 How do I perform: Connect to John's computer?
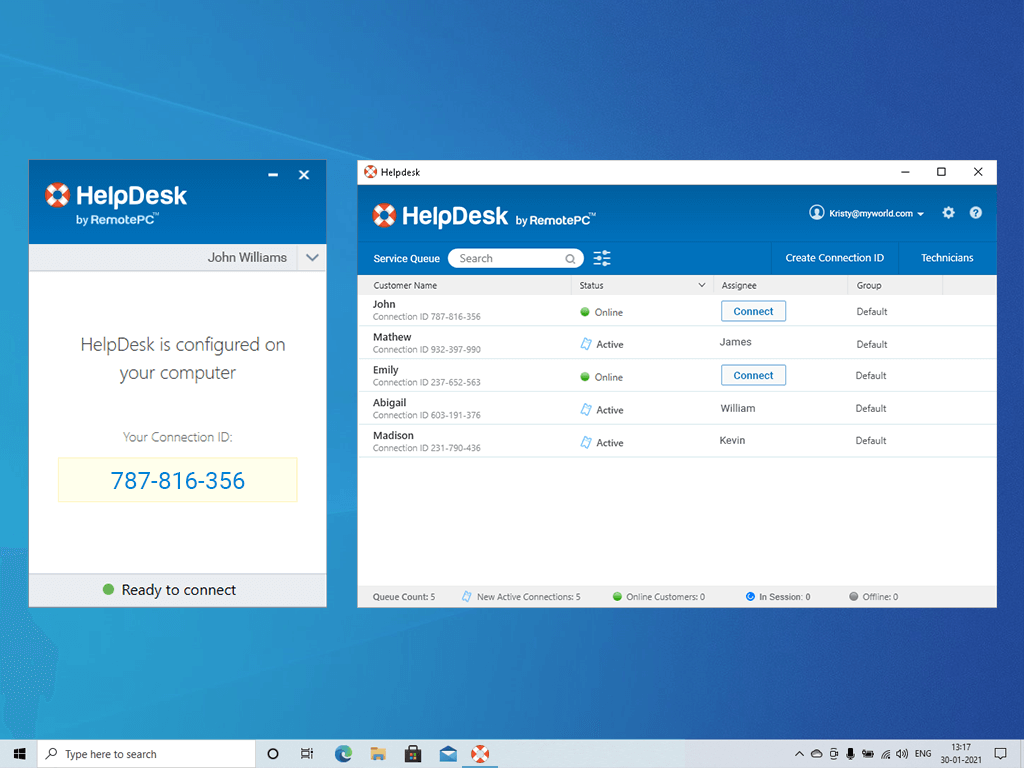coord(753,312)
